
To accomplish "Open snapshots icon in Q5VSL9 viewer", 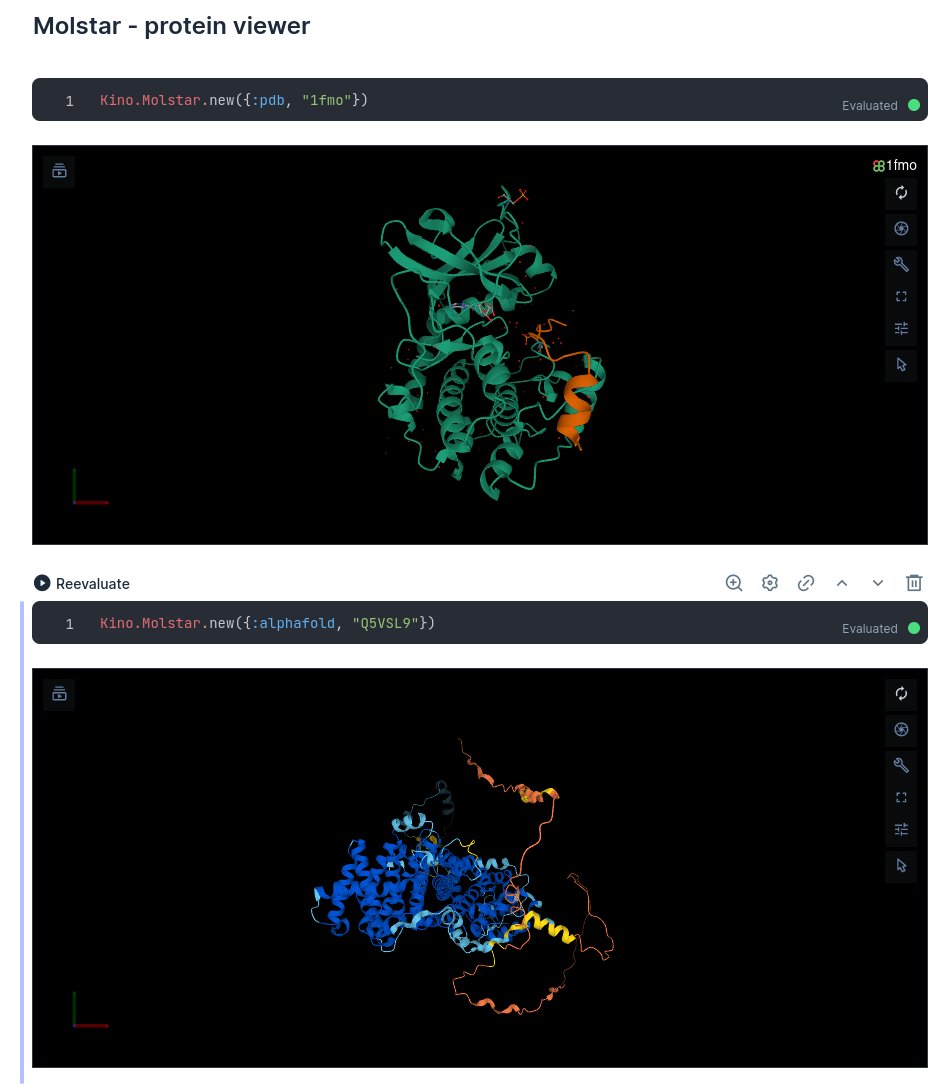I will (59, 694).
